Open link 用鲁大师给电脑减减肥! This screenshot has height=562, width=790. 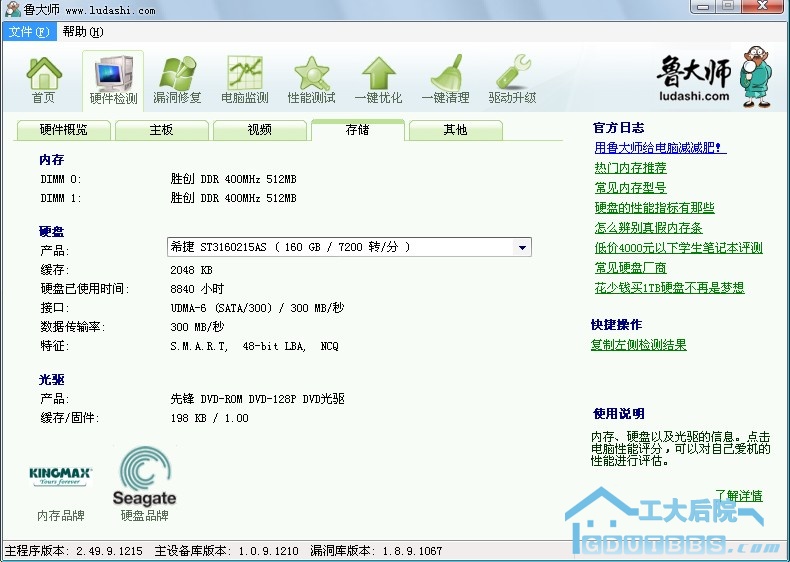[x=660, y=148]
